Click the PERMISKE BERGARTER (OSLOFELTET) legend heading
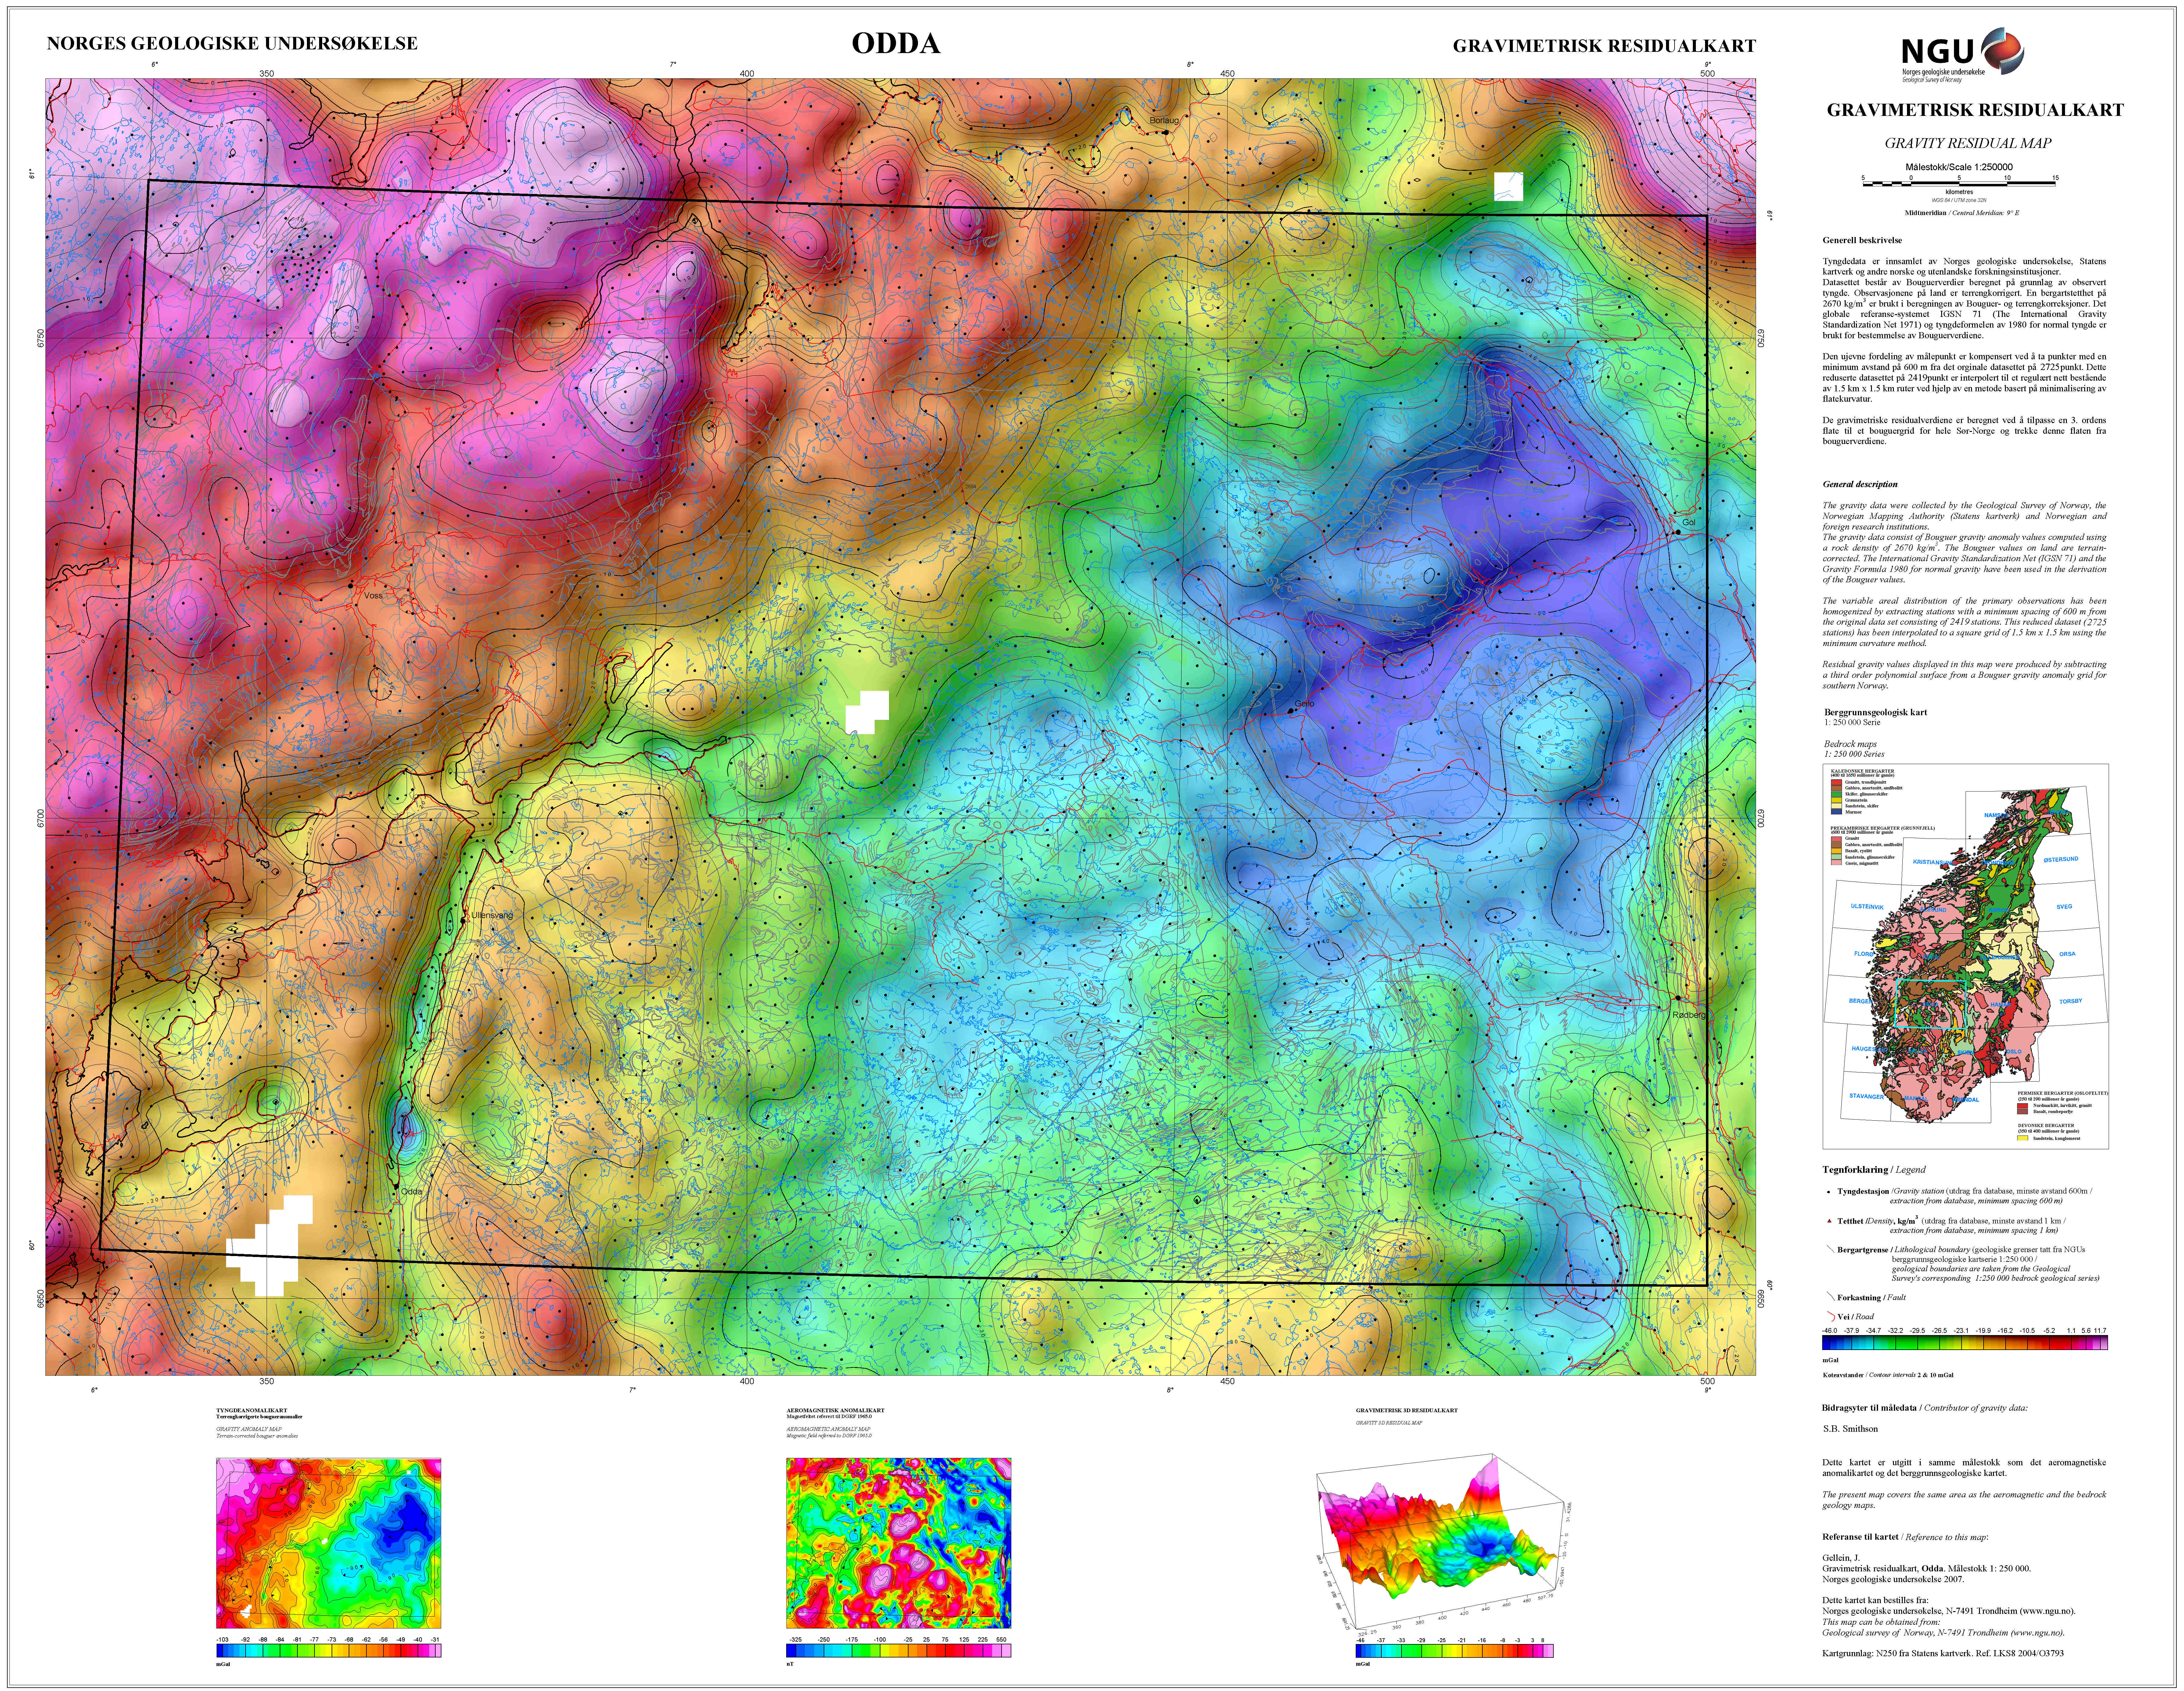The image size is (2184, 1691). point(2063,1093)
